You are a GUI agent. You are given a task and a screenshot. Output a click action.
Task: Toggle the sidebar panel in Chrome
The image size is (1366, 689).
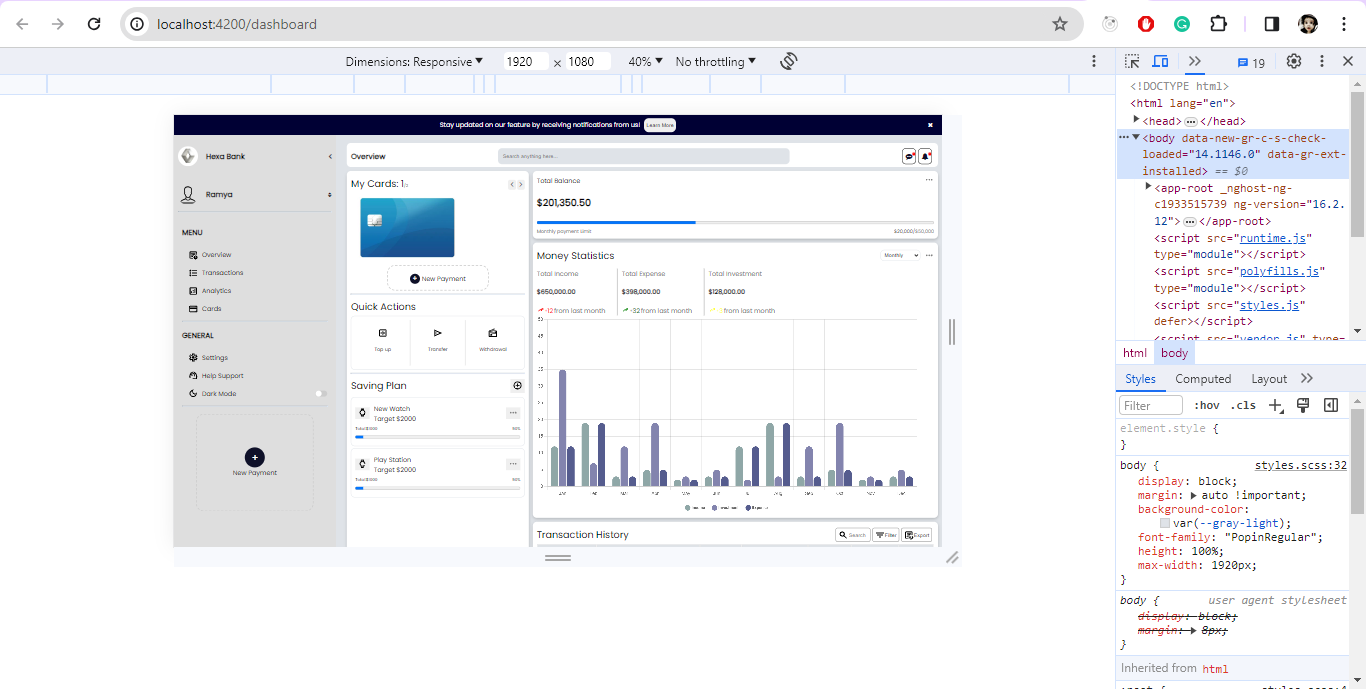1272,24
